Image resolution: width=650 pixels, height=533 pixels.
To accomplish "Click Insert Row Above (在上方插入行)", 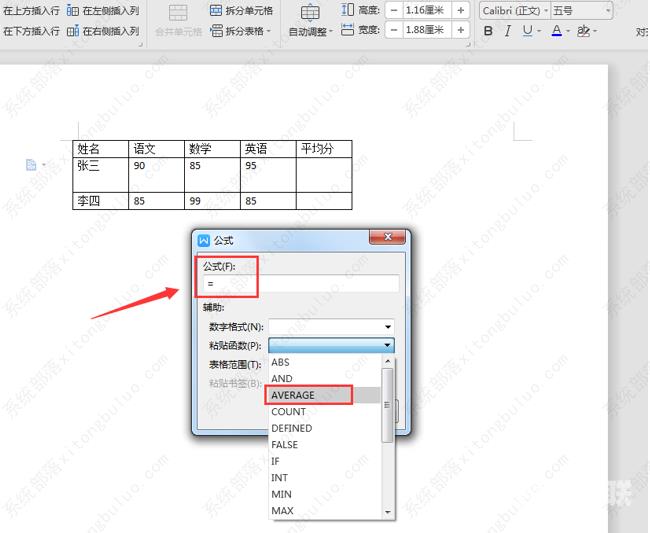I will tap(31, 11).
